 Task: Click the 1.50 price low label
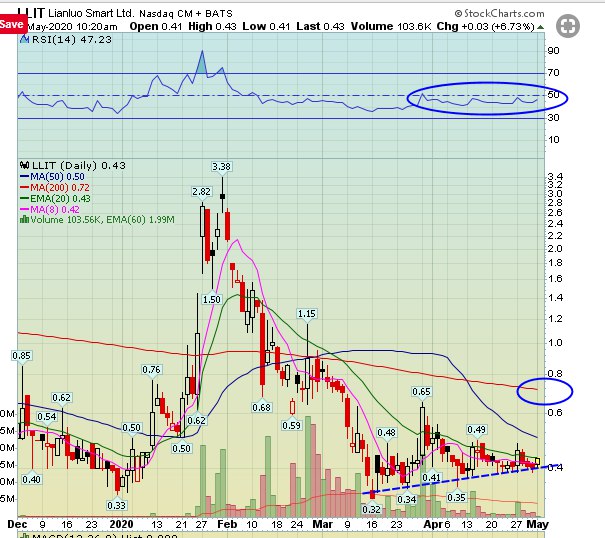(x=212, y=299)
